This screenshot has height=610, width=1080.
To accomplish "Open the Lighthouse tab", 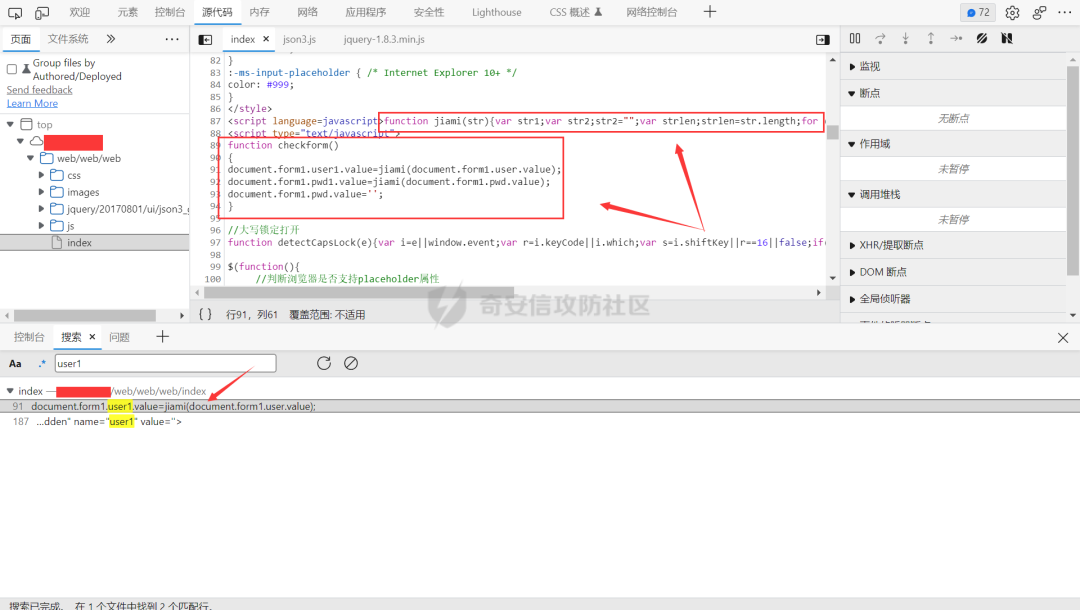I will click(497, 12).
